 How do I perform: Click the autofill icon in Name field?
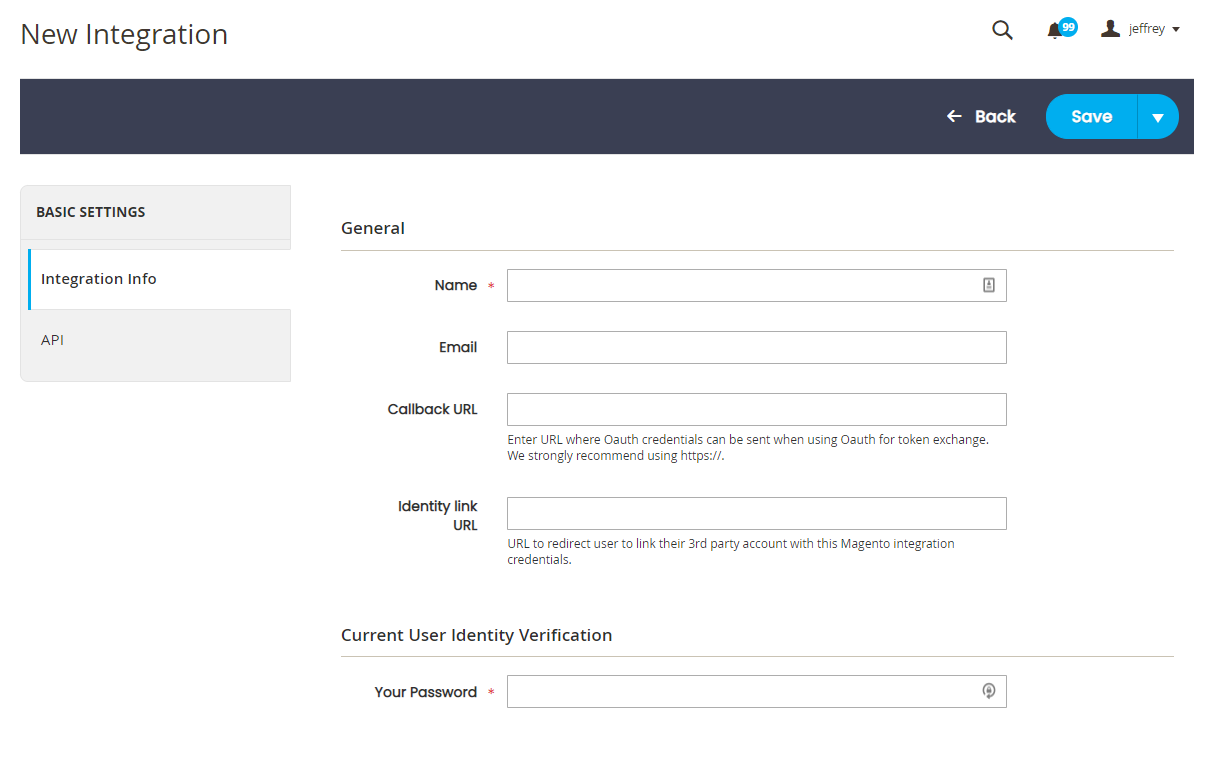click(x=988, y=285)
